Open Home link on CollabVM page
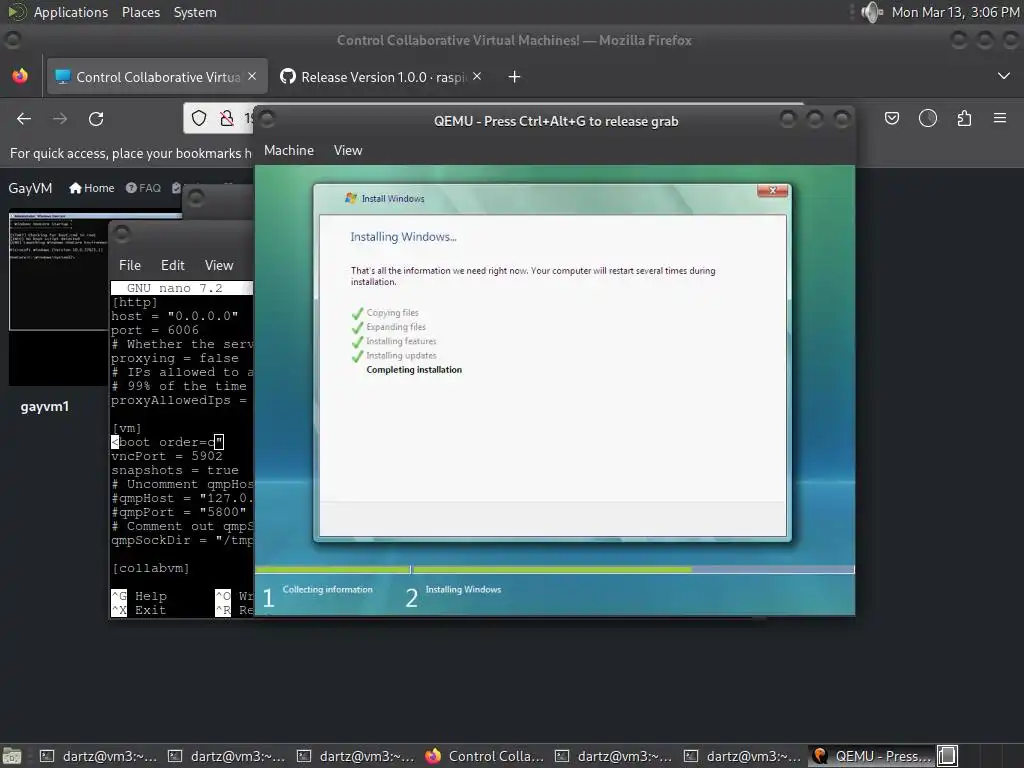 (x=91, y=188)
